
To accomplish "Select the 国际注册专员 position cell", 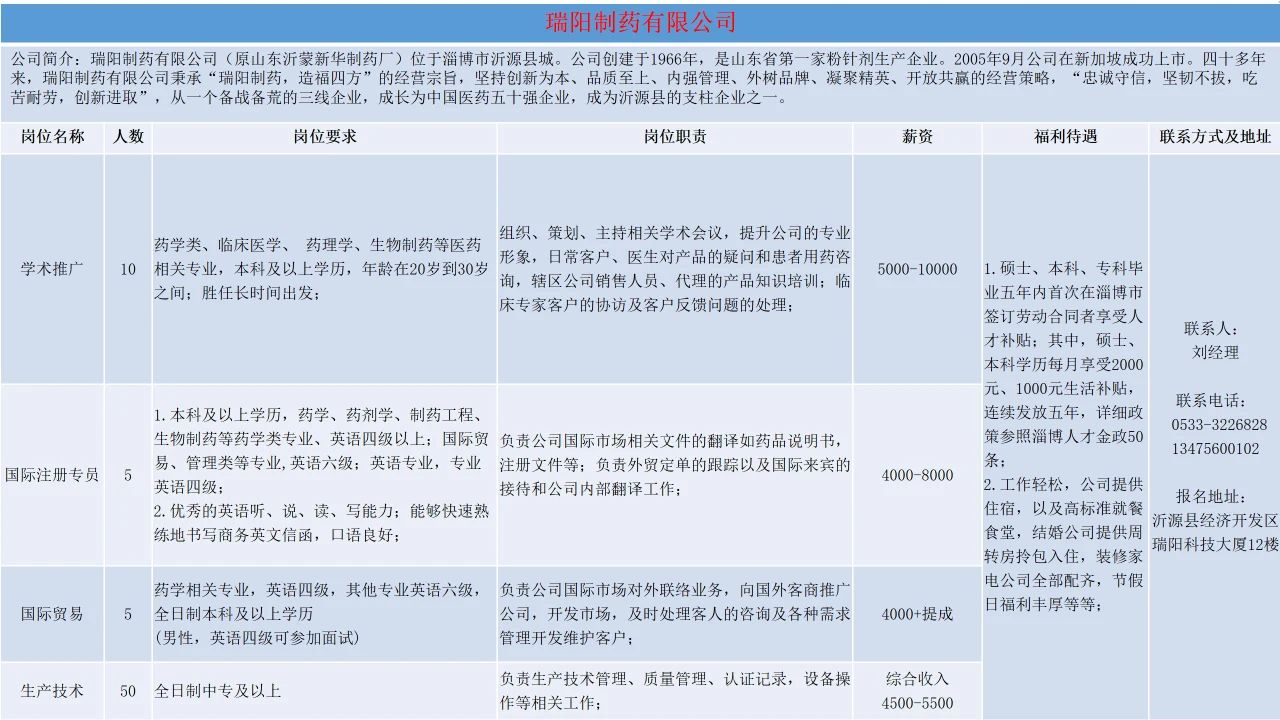I will click(x=52, y=475).
